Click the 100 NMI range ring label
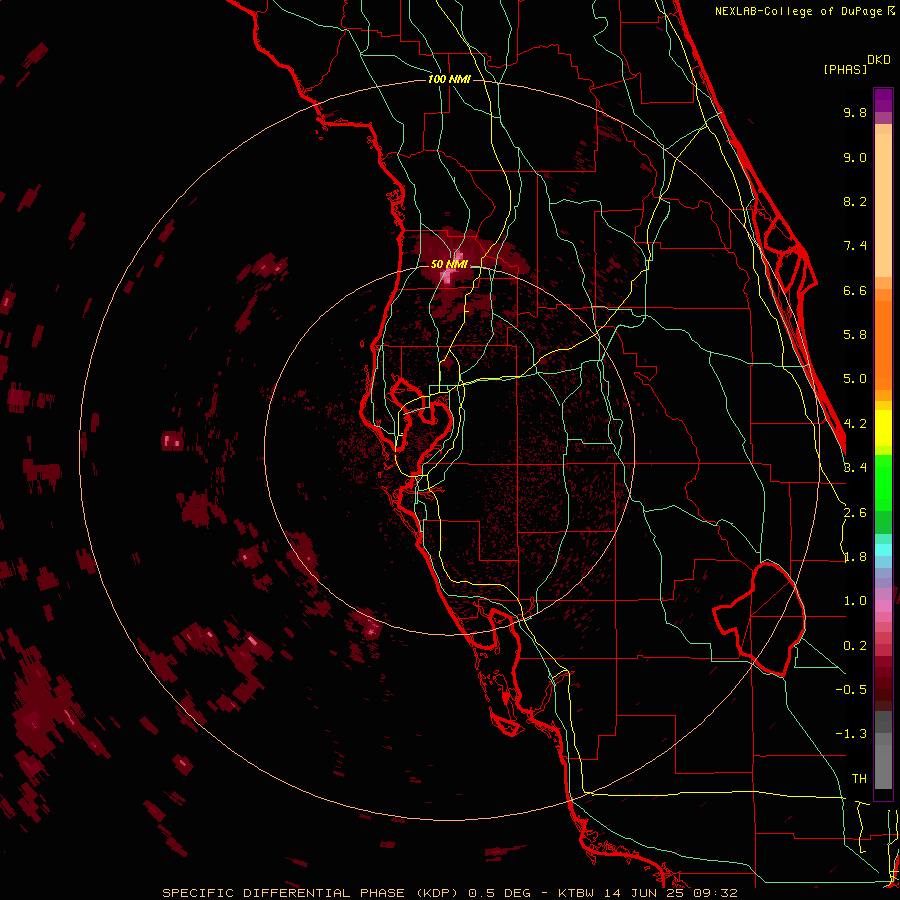This screenshot has width=900, height=900. pos(449,79)
